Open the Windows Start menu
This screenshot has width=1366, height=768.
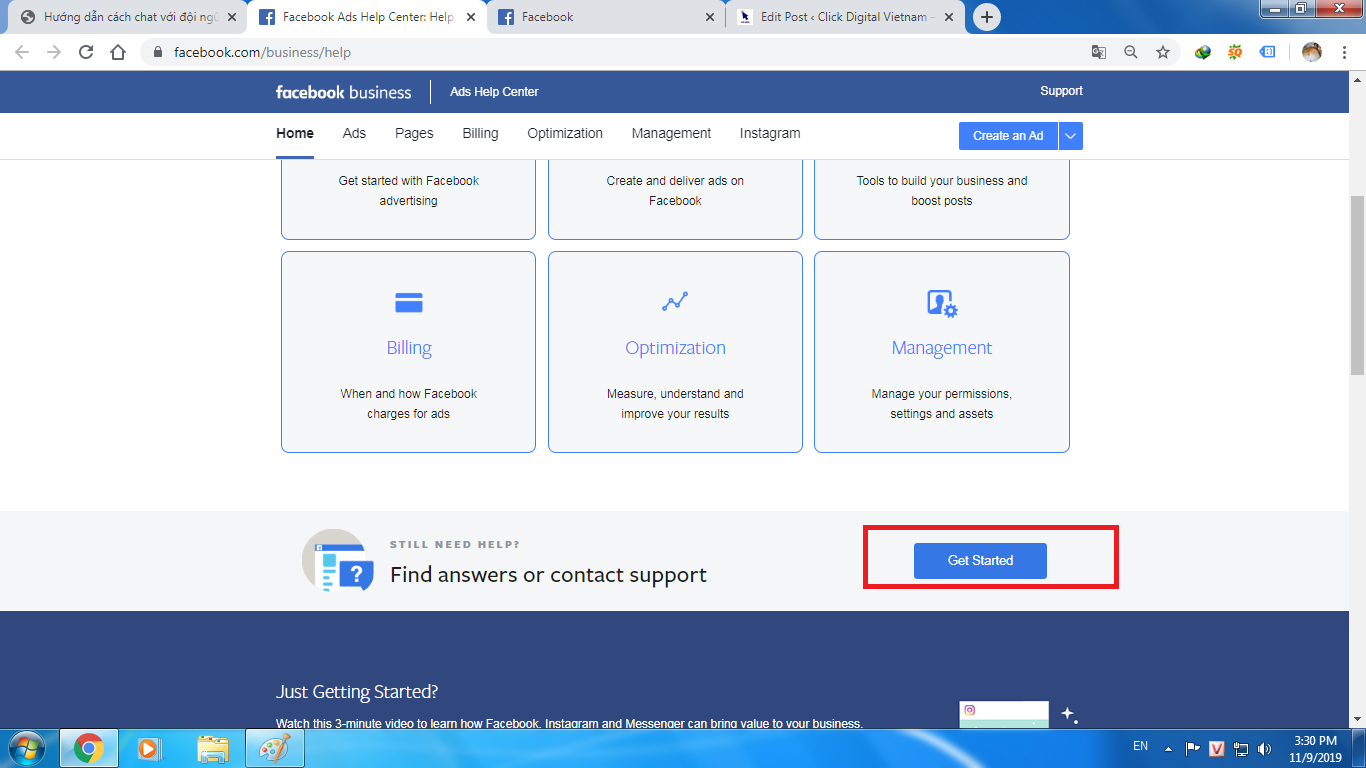(27, 748)
